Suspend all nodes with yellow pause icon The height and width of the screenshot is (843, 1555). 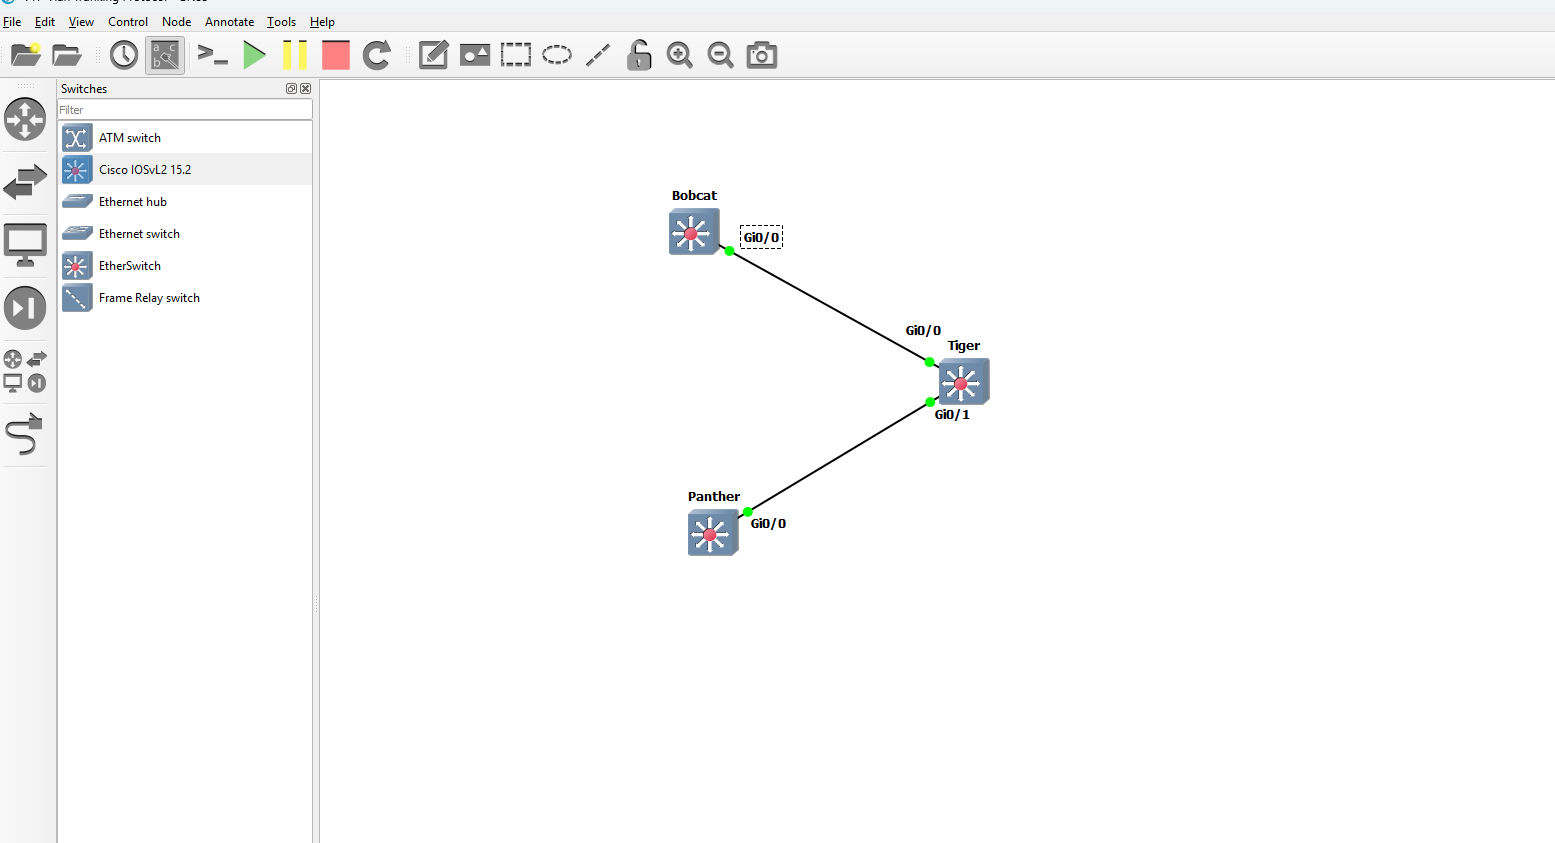pyautogui.click(x=295, y=55)
